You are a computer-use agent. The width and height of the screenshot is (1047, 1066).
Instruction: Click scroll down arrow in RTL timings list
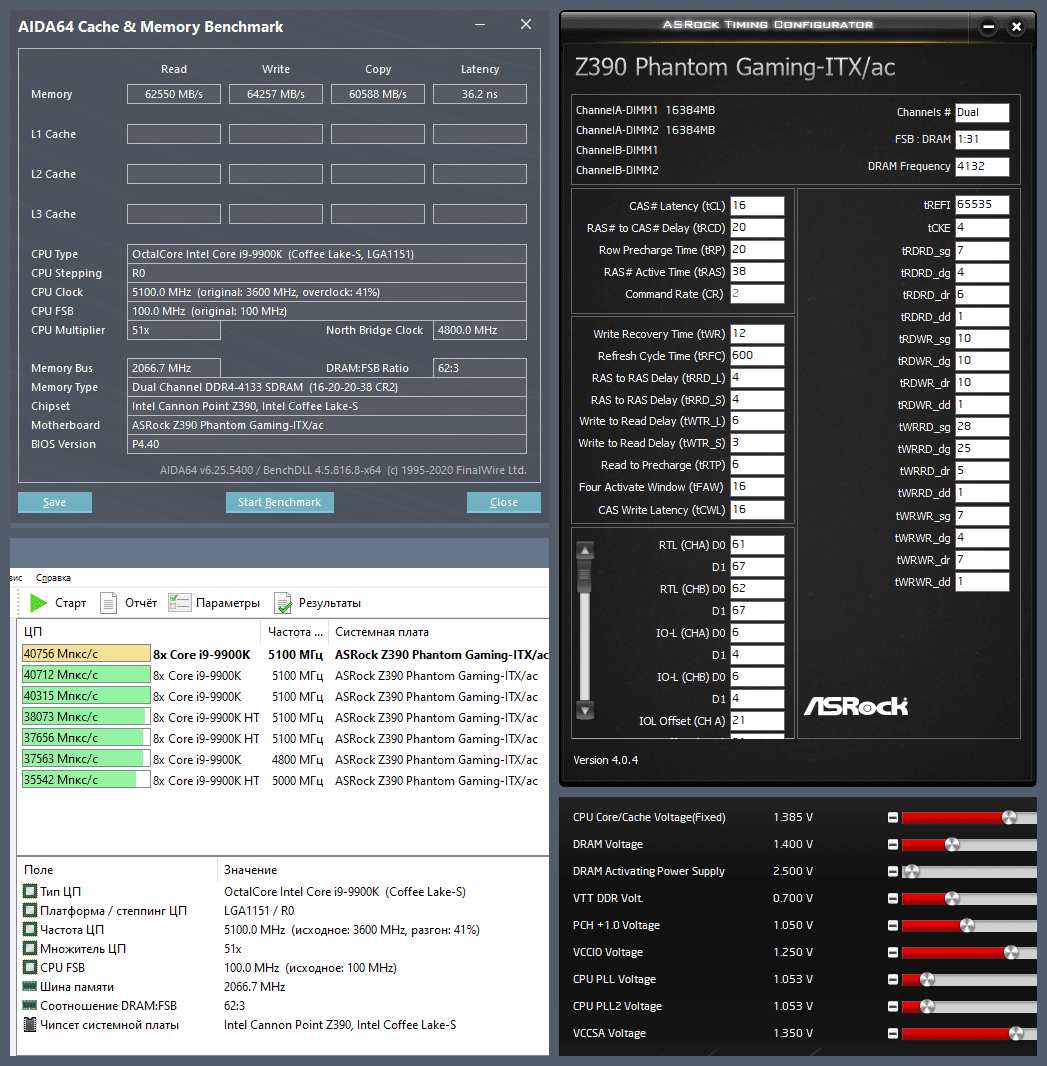tap(585, 710)
